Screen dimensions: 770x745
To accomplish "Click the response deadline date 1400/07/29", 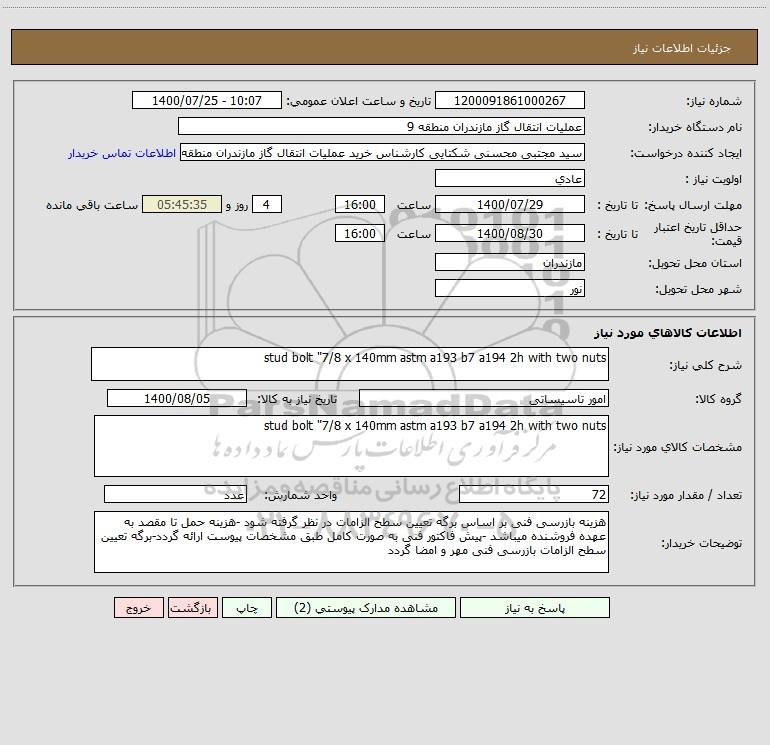I will pyautogui.click(x=510, y=204).
